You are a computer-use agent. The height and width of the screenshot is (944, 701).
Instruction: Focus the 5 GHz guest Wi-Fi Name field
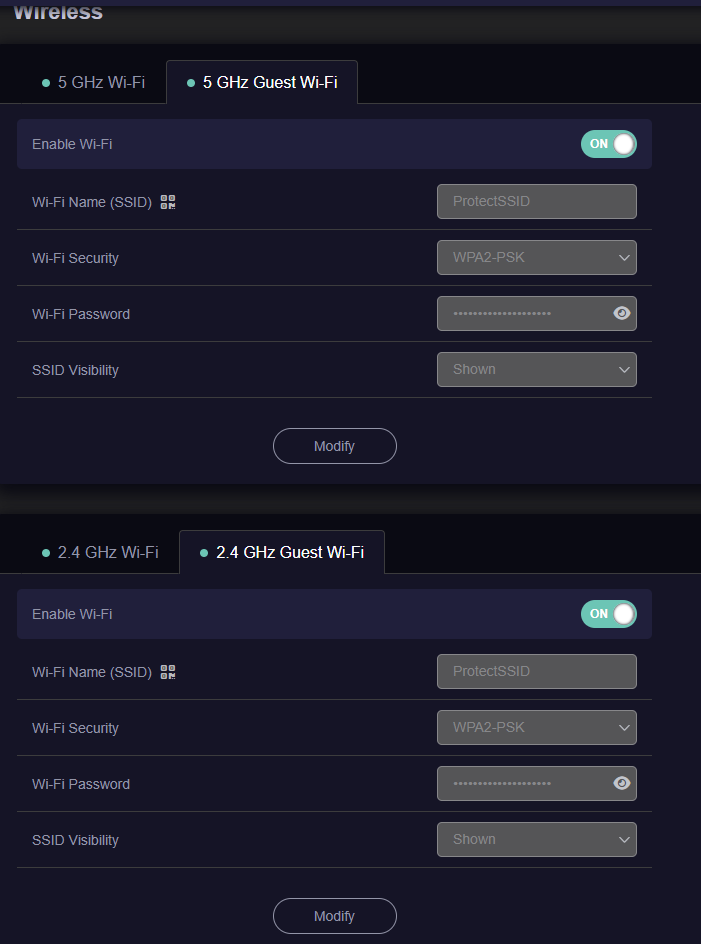pos(537,201)
